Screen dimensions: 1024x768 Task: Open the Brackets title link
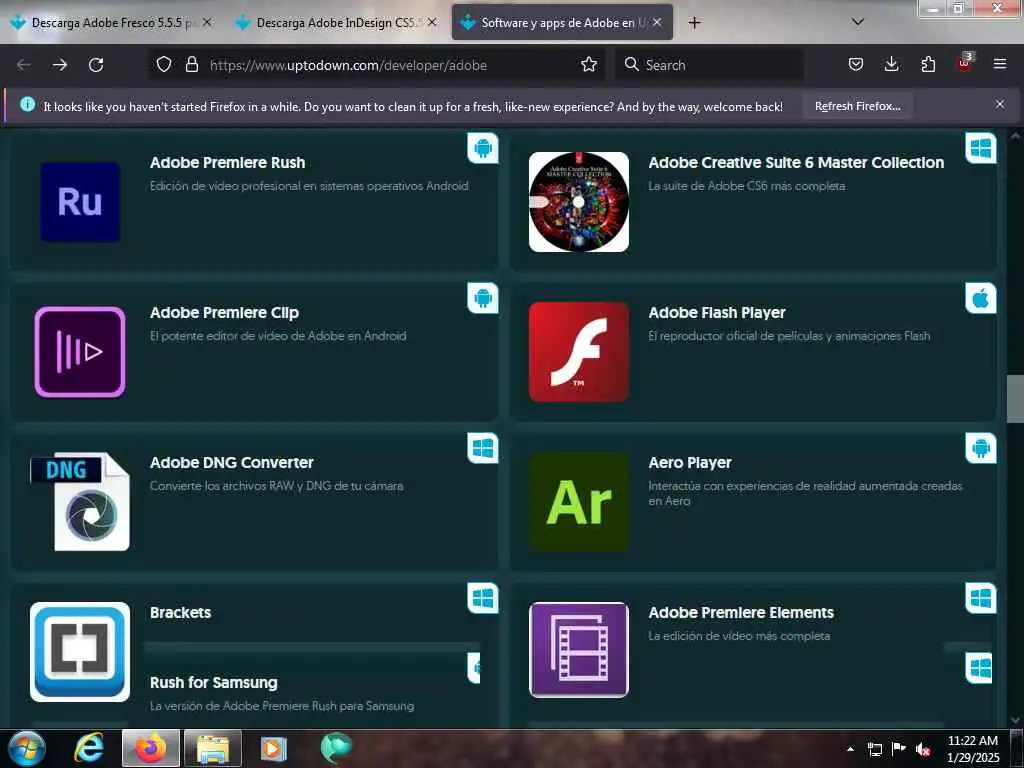tap(180, 613)
